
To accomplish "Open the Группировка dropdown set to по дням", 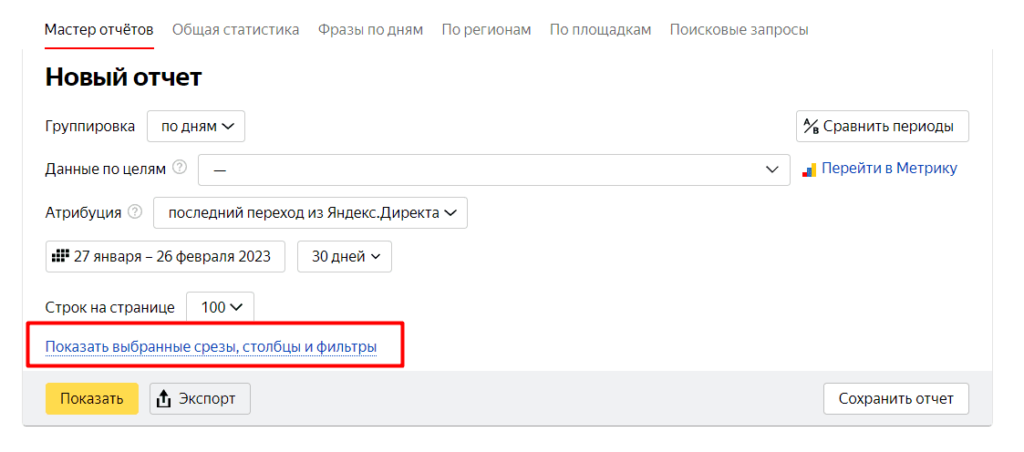I will click(196, 126).
